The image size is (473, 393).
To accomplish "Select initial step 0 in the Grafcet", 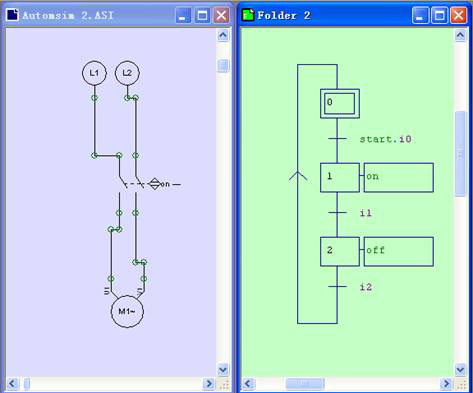I will click(340, 103).
